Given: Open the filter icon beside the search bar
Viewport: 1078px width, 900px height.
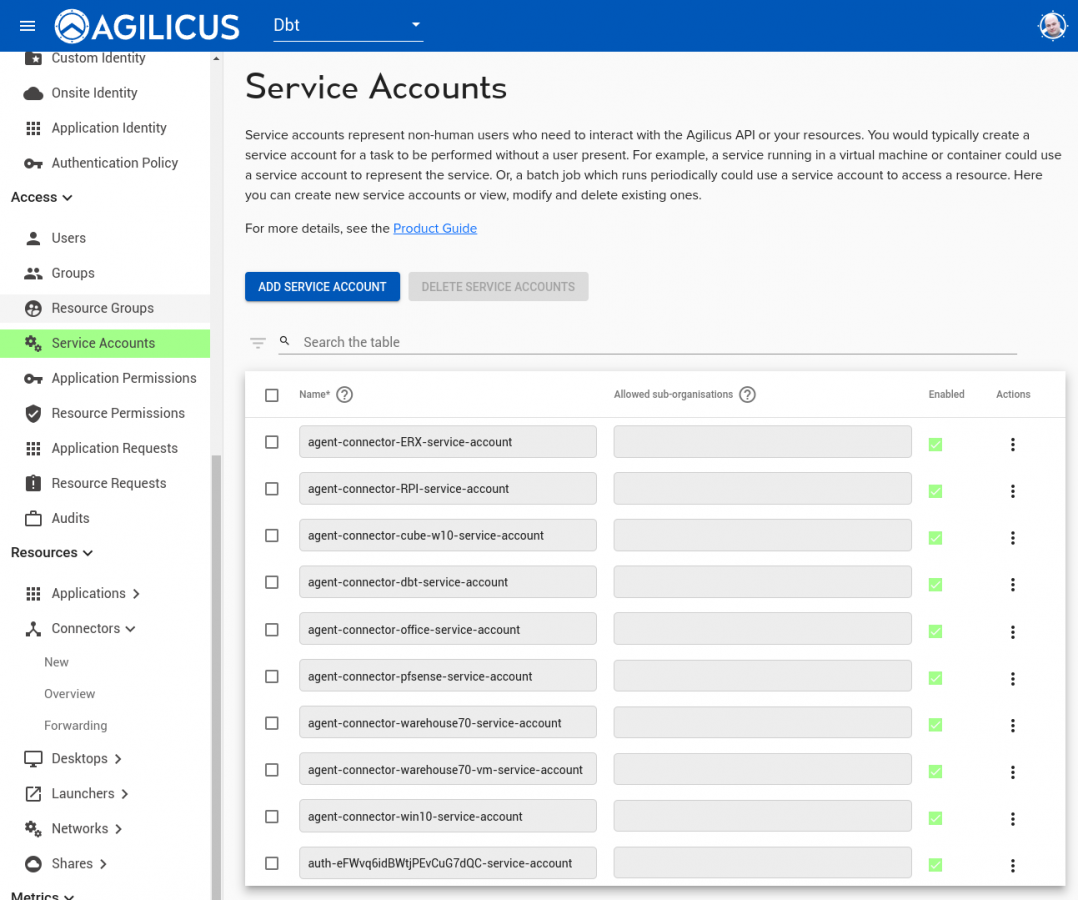Looking at the screenshot, I should coord(258,341).
